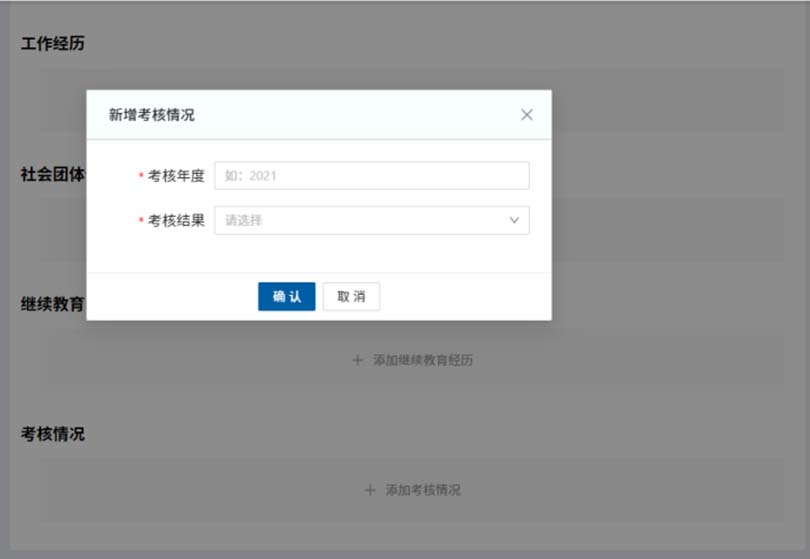This screenshot has width=810, height=559.
Task: Click the 考核情况 section heading
Action: (53, 434)
